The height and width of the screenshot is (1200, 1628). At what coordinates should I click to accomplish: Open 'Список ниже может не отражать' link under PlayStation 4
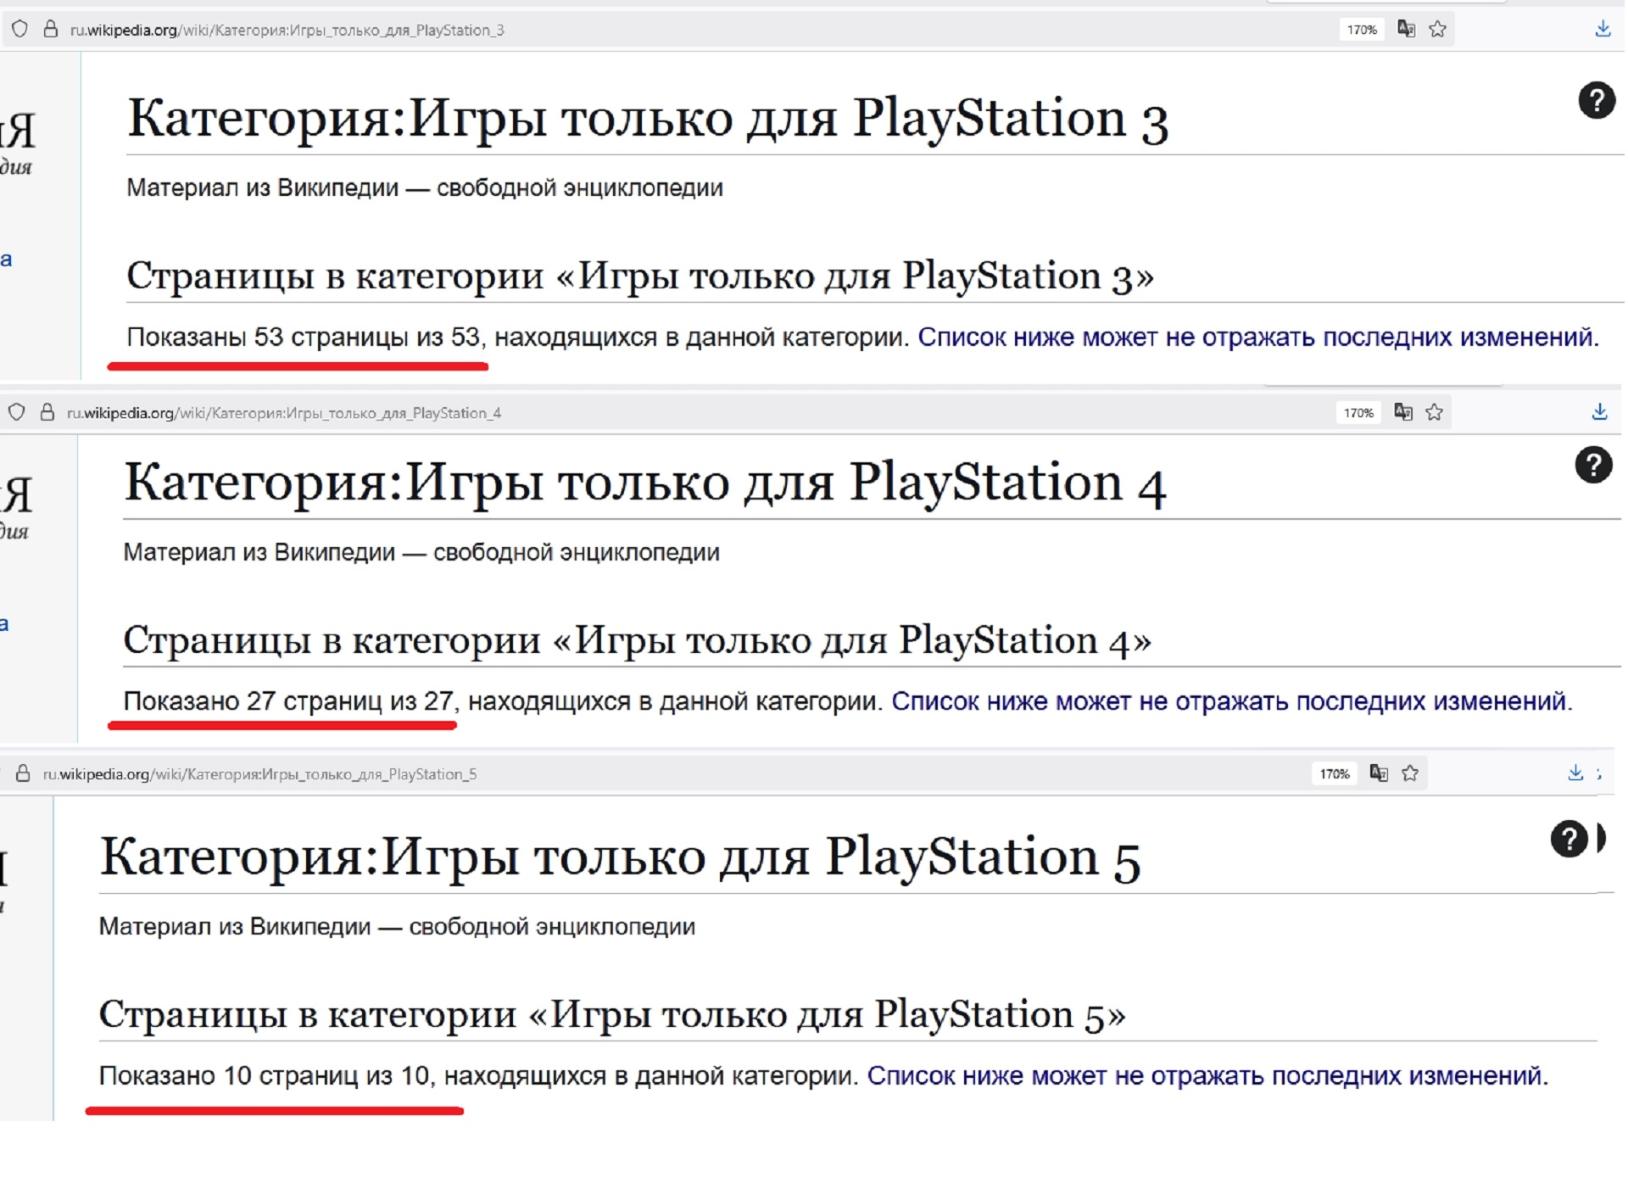(x=1232, y=701)
